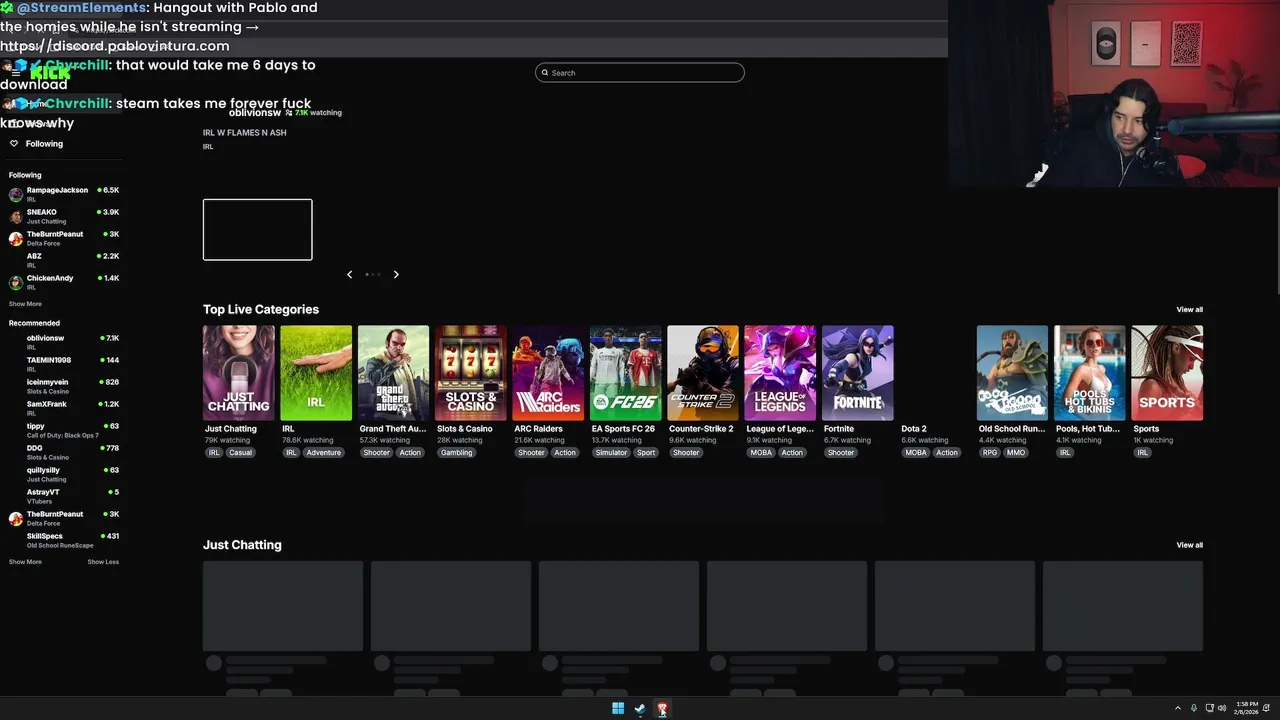View all Top Live Categories
The width and height of the screenshot is (1280, 720).
tap(1190, 310)
